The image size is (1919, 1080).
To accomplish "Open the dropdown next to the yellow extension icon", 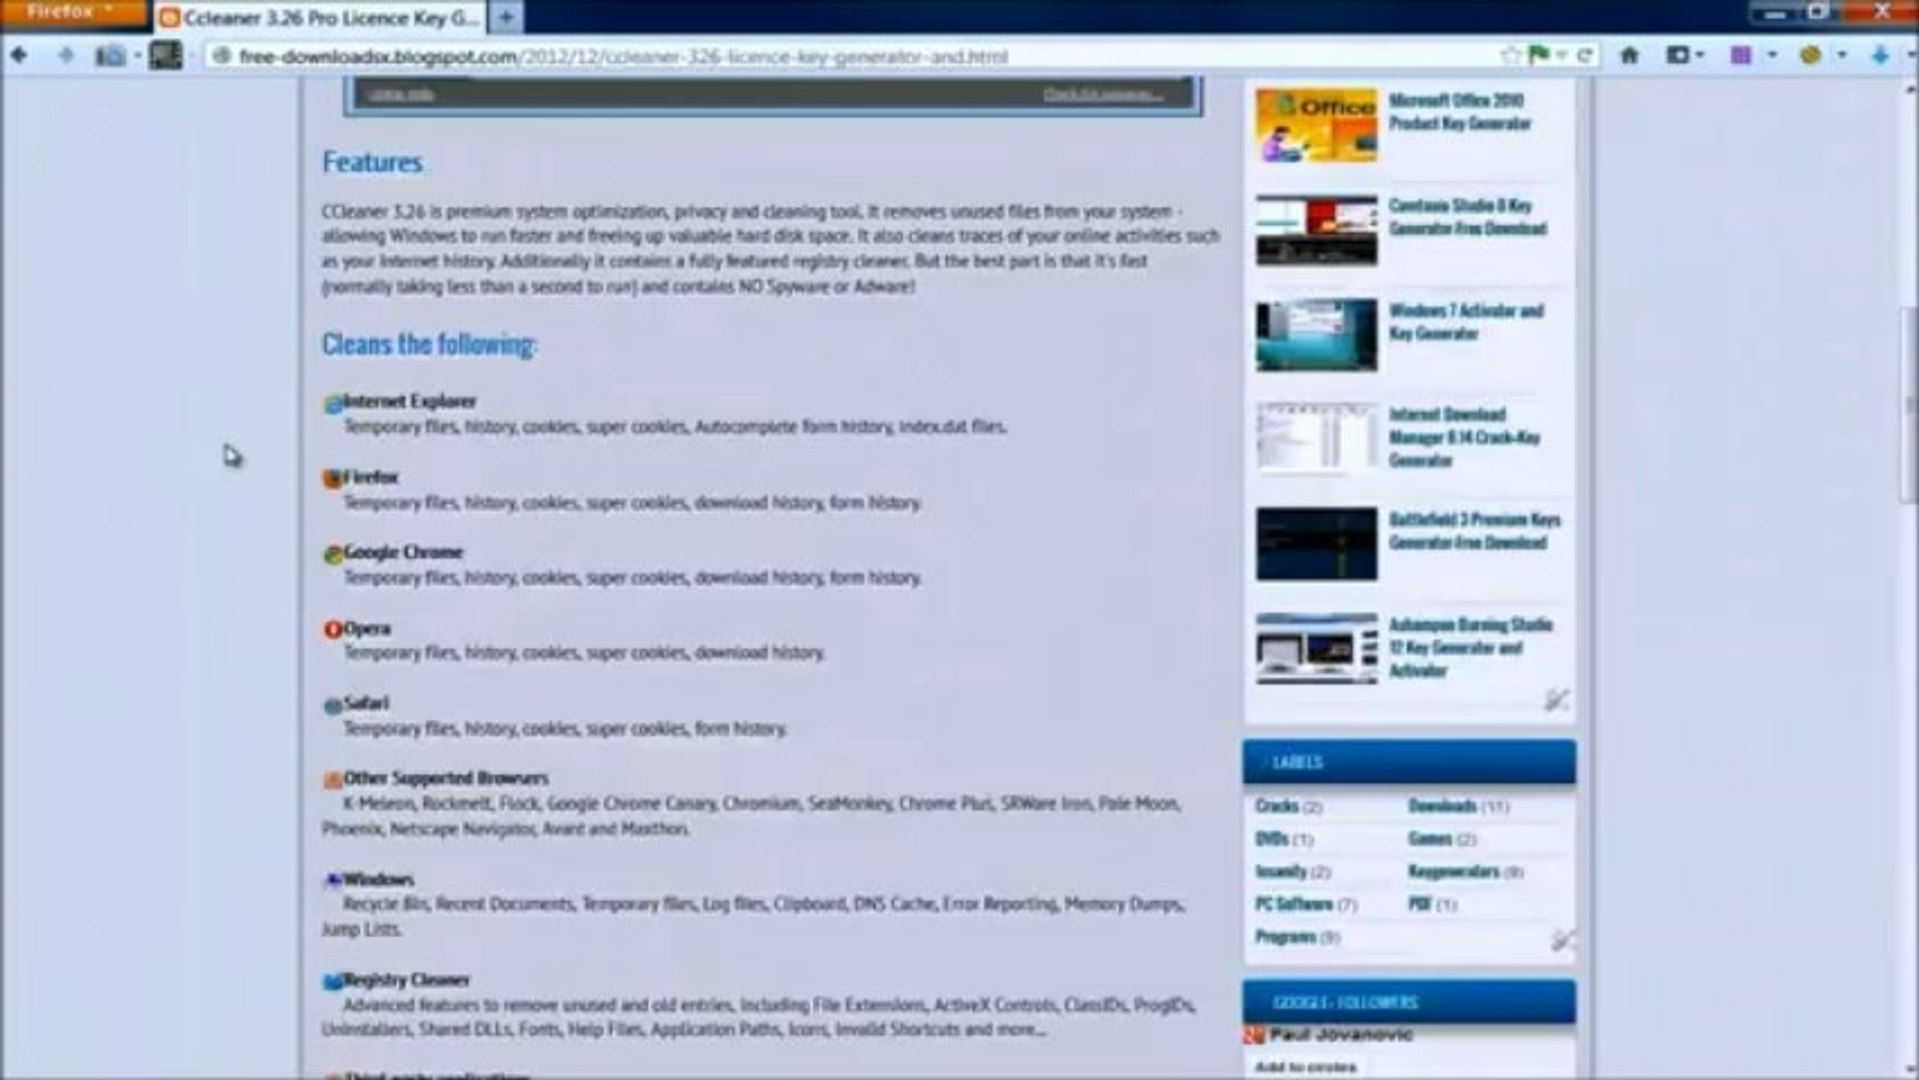I will click(x=1840, y=57).
